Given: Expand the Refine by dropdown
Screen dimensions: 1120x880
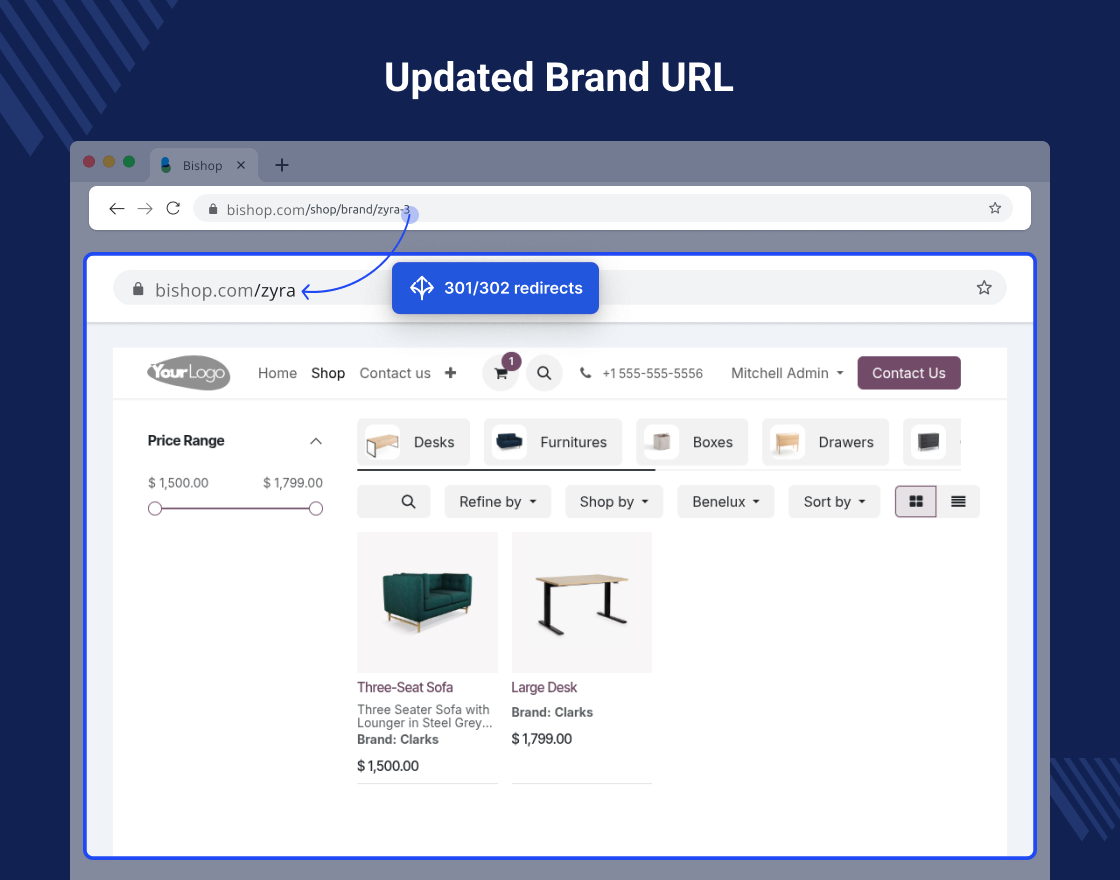Looking at the screenshot, I should tap(497, 501).
